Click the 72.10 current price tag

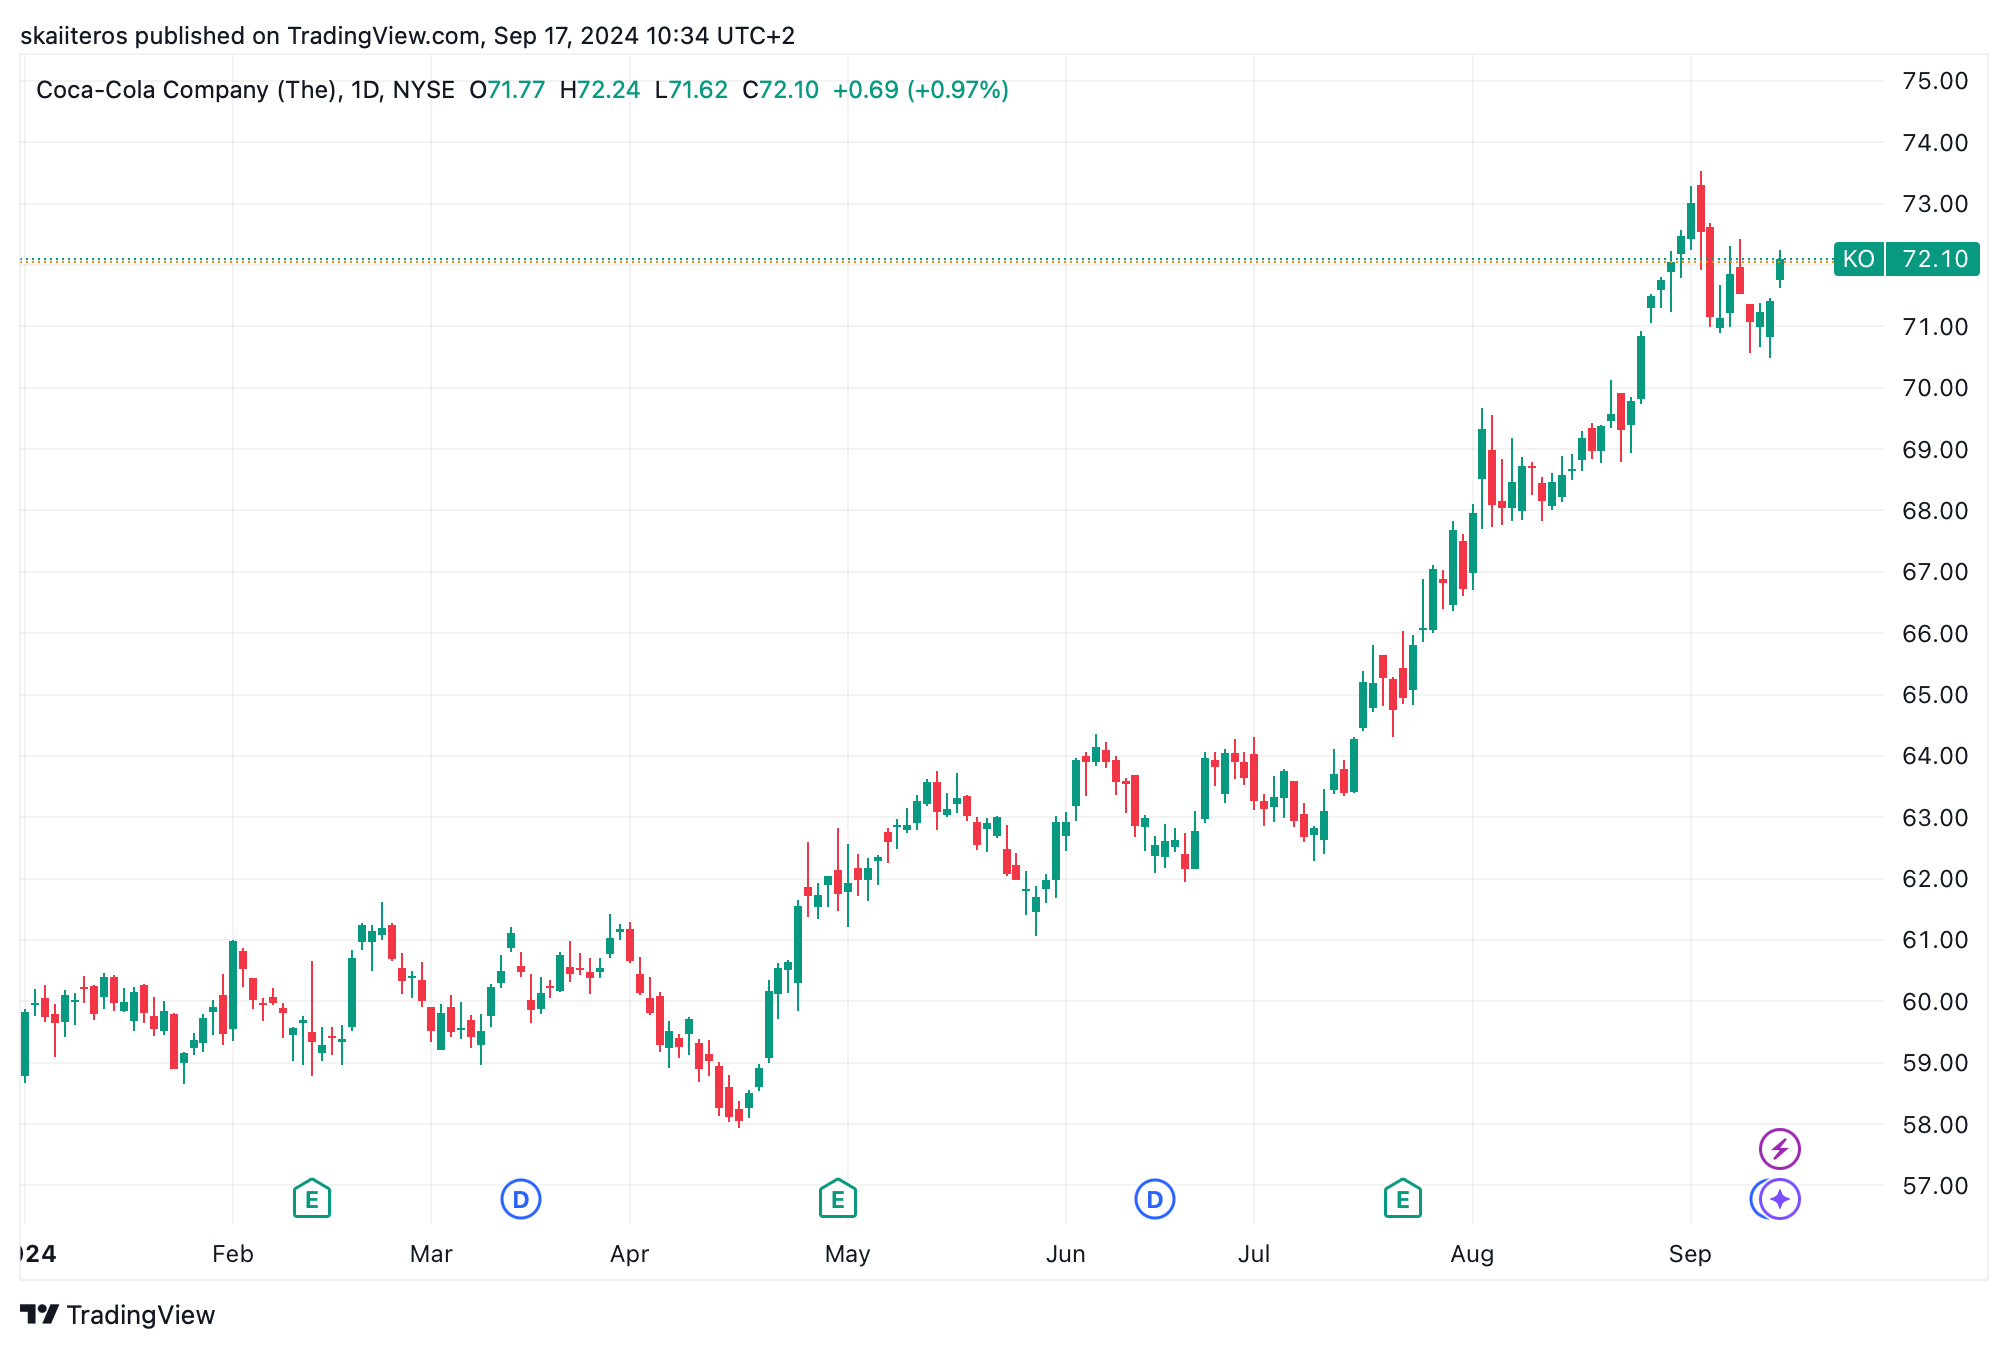(x=1933, y=259)
